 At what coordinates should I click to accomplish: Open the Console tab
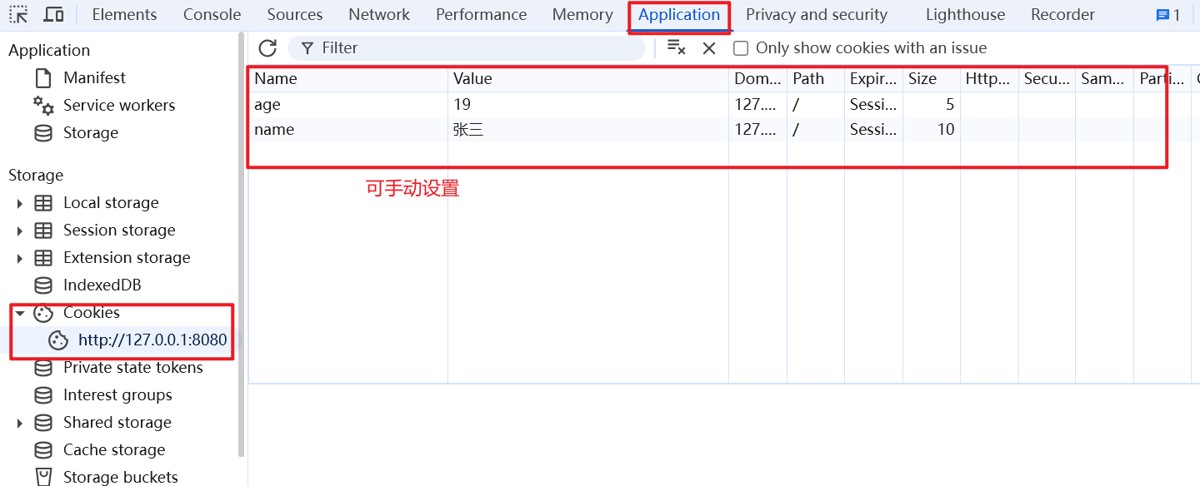click(x=212, y=15)
